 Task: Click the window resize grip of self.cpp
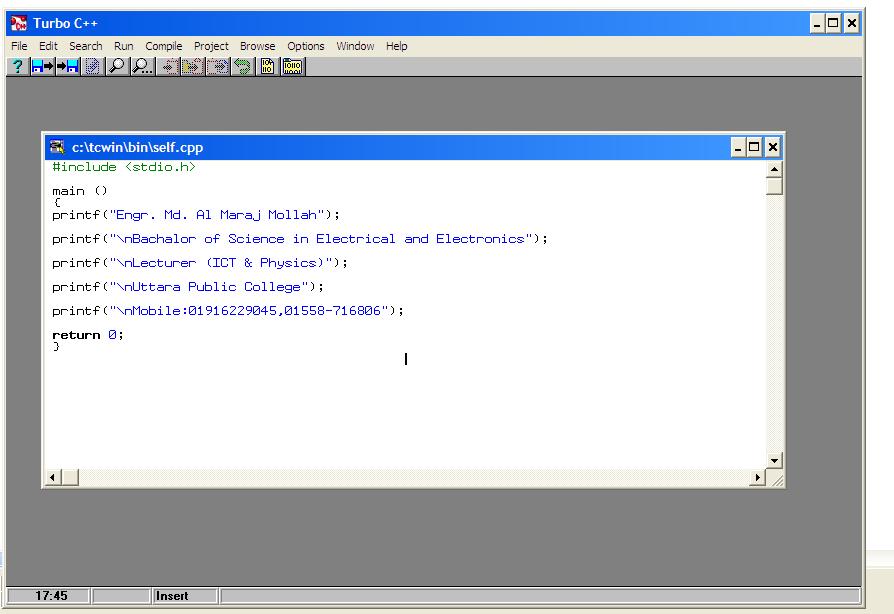coord(776,479)
